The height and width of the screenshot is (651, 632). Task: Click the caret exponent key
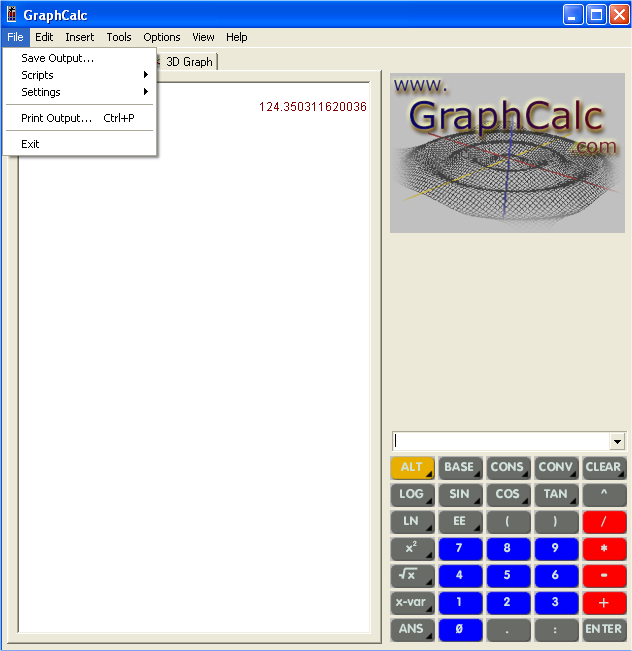(x=604, y=495)
